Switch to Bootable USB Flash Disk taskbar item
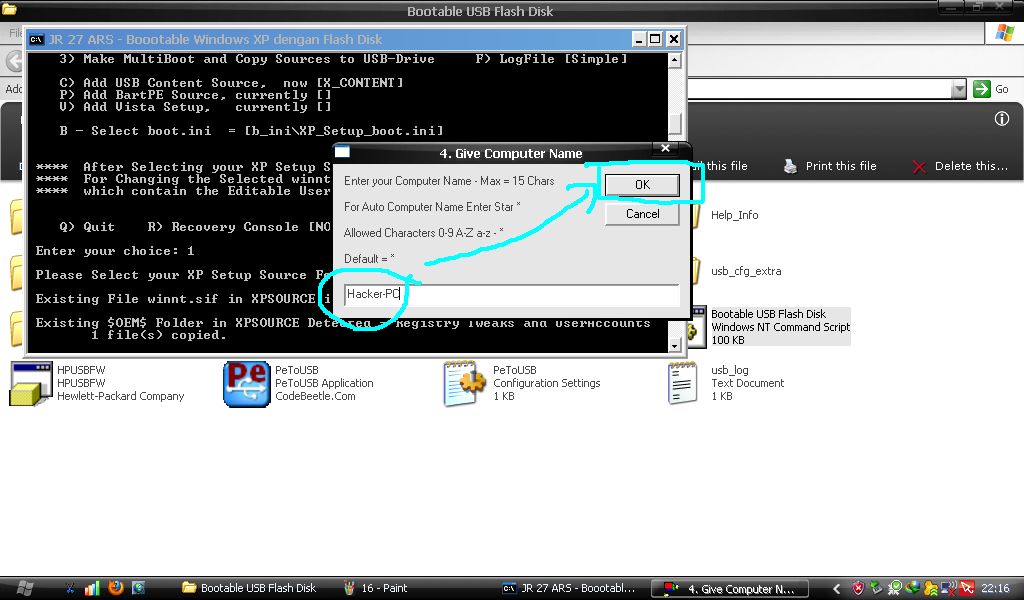 click(249, 588)
